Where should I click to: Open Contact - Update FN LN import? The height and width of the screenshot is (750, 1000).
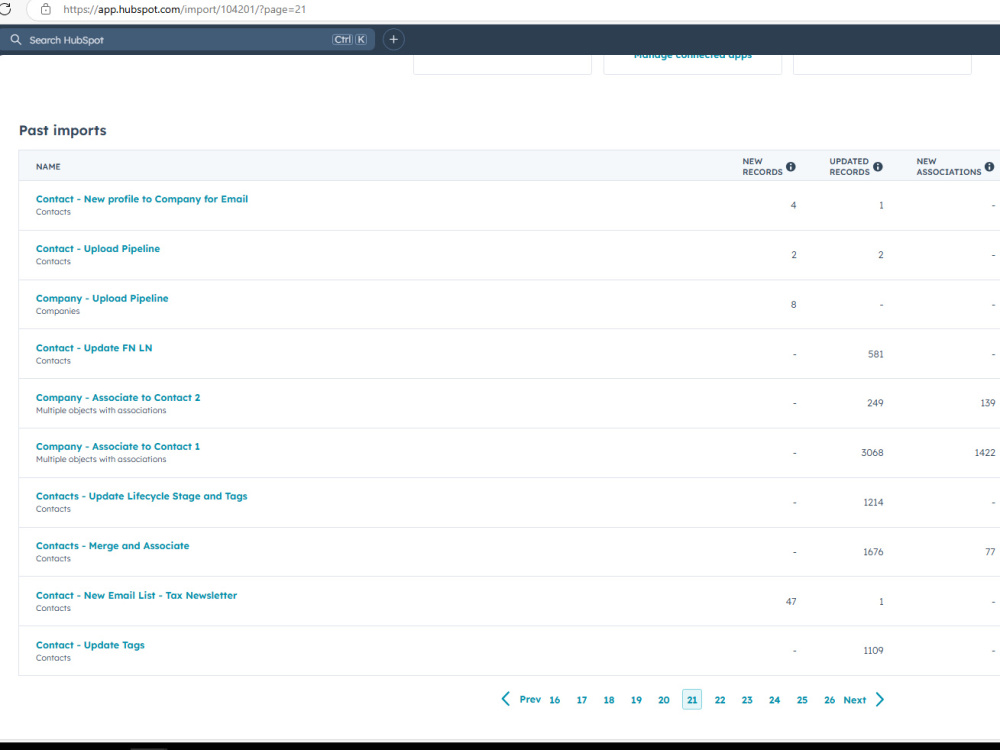click(94, 348)
